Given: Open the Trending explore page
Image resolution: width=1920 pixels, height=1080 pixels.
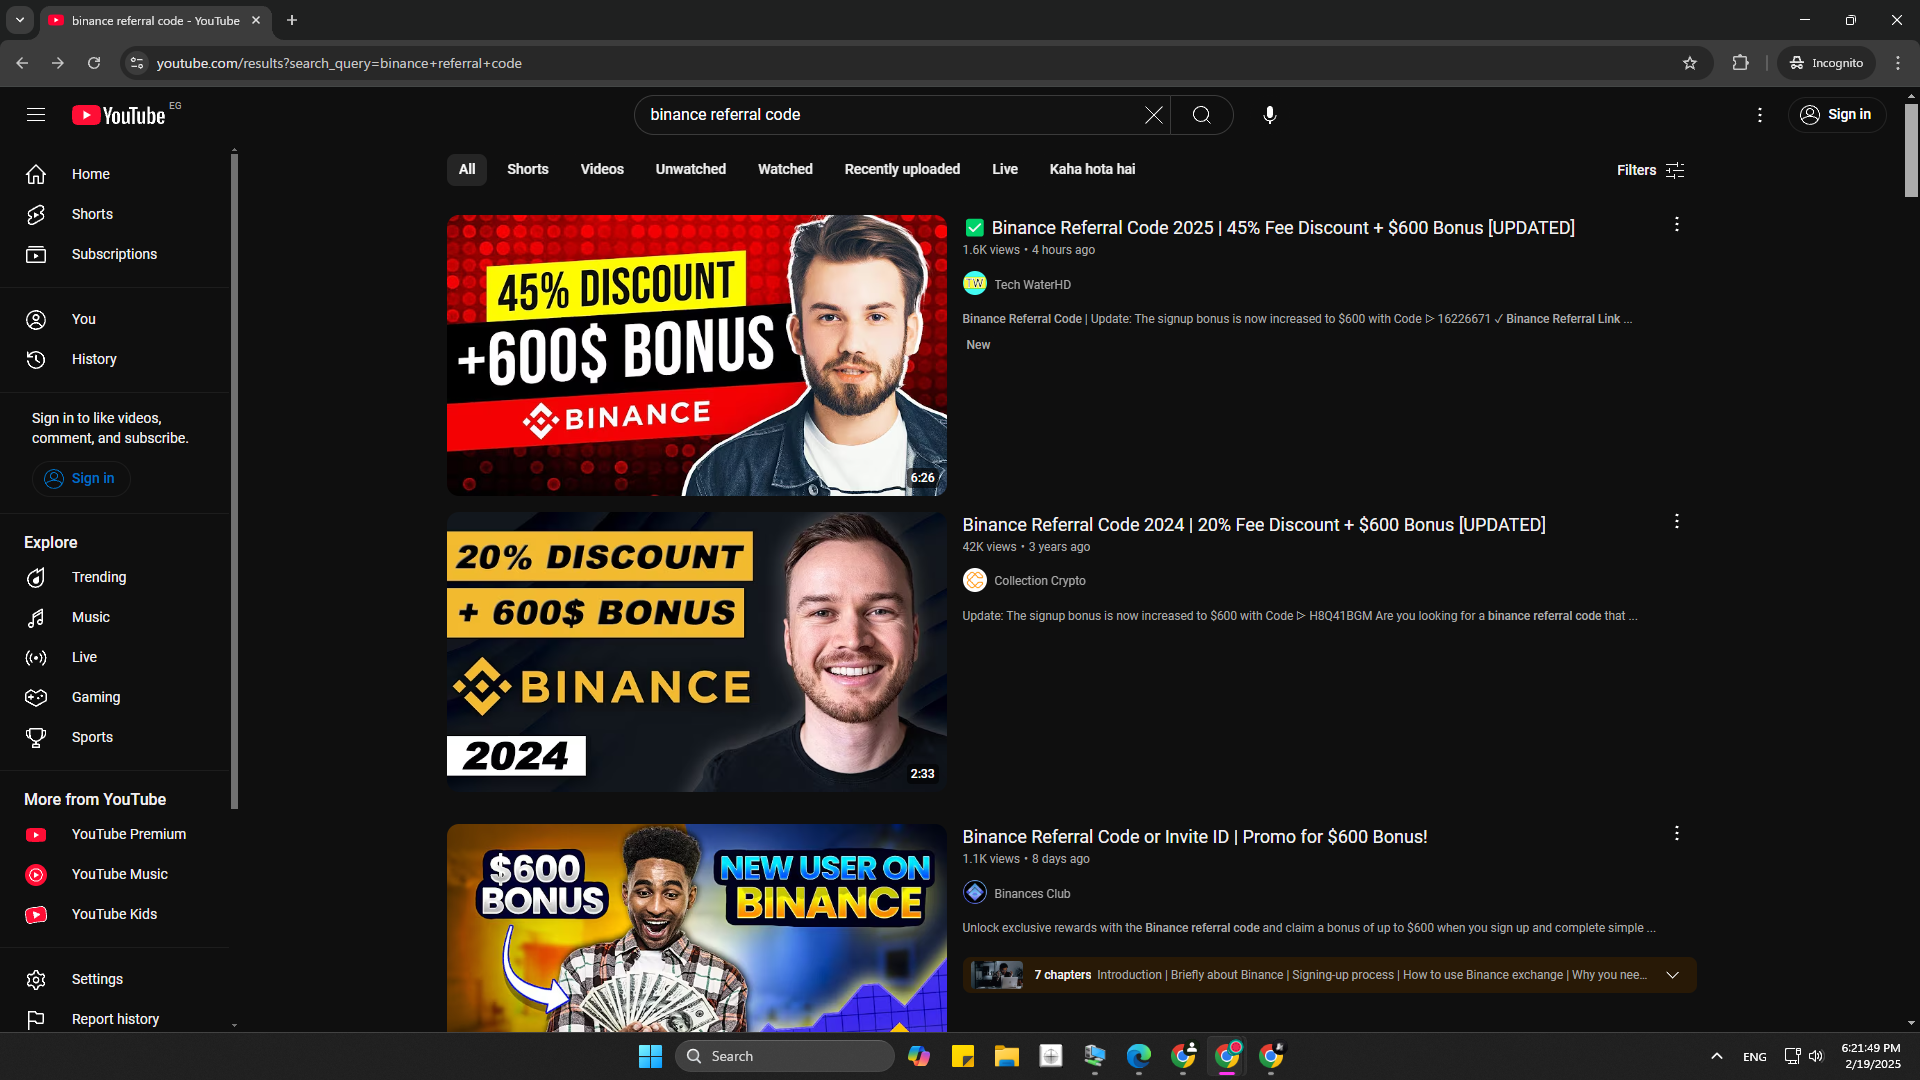Looking at the screenshot, I should [98, 577].
